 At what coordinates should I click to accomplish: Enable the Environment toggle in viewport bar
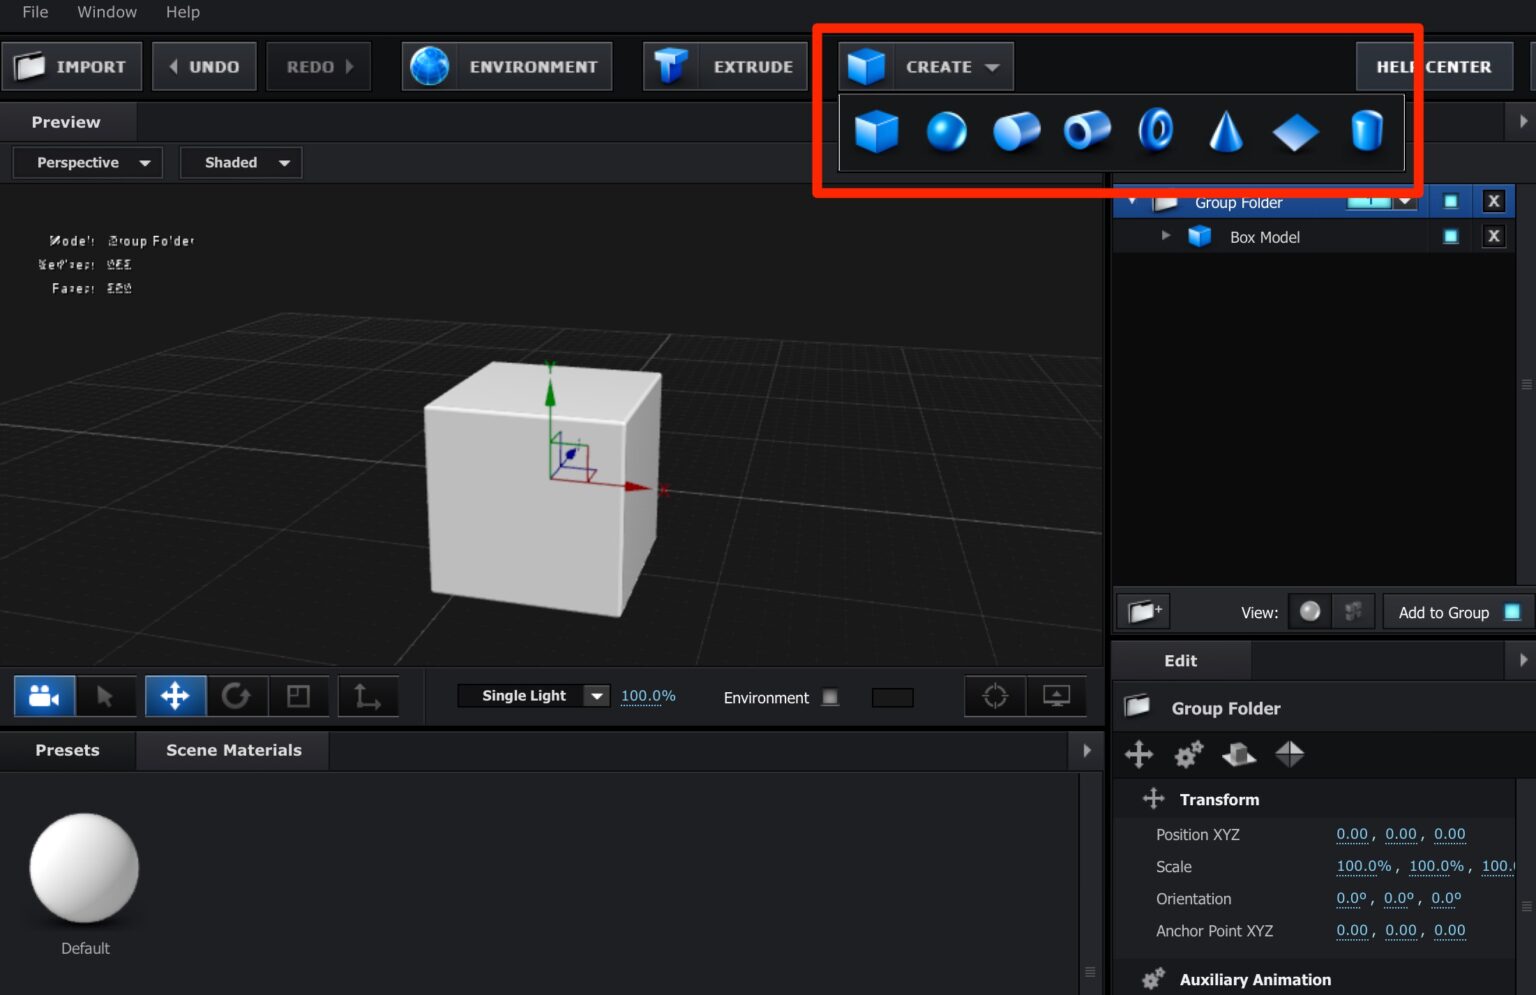[830, 697]
